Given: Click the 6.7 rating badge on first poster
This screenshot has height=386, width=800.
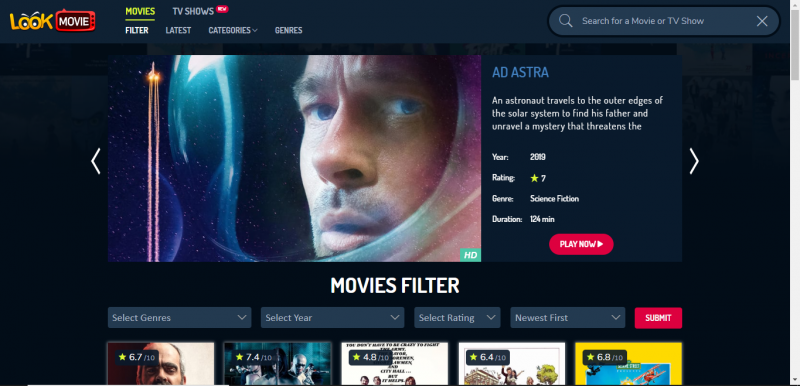Looking at the screenshot, I should point(136,357).
